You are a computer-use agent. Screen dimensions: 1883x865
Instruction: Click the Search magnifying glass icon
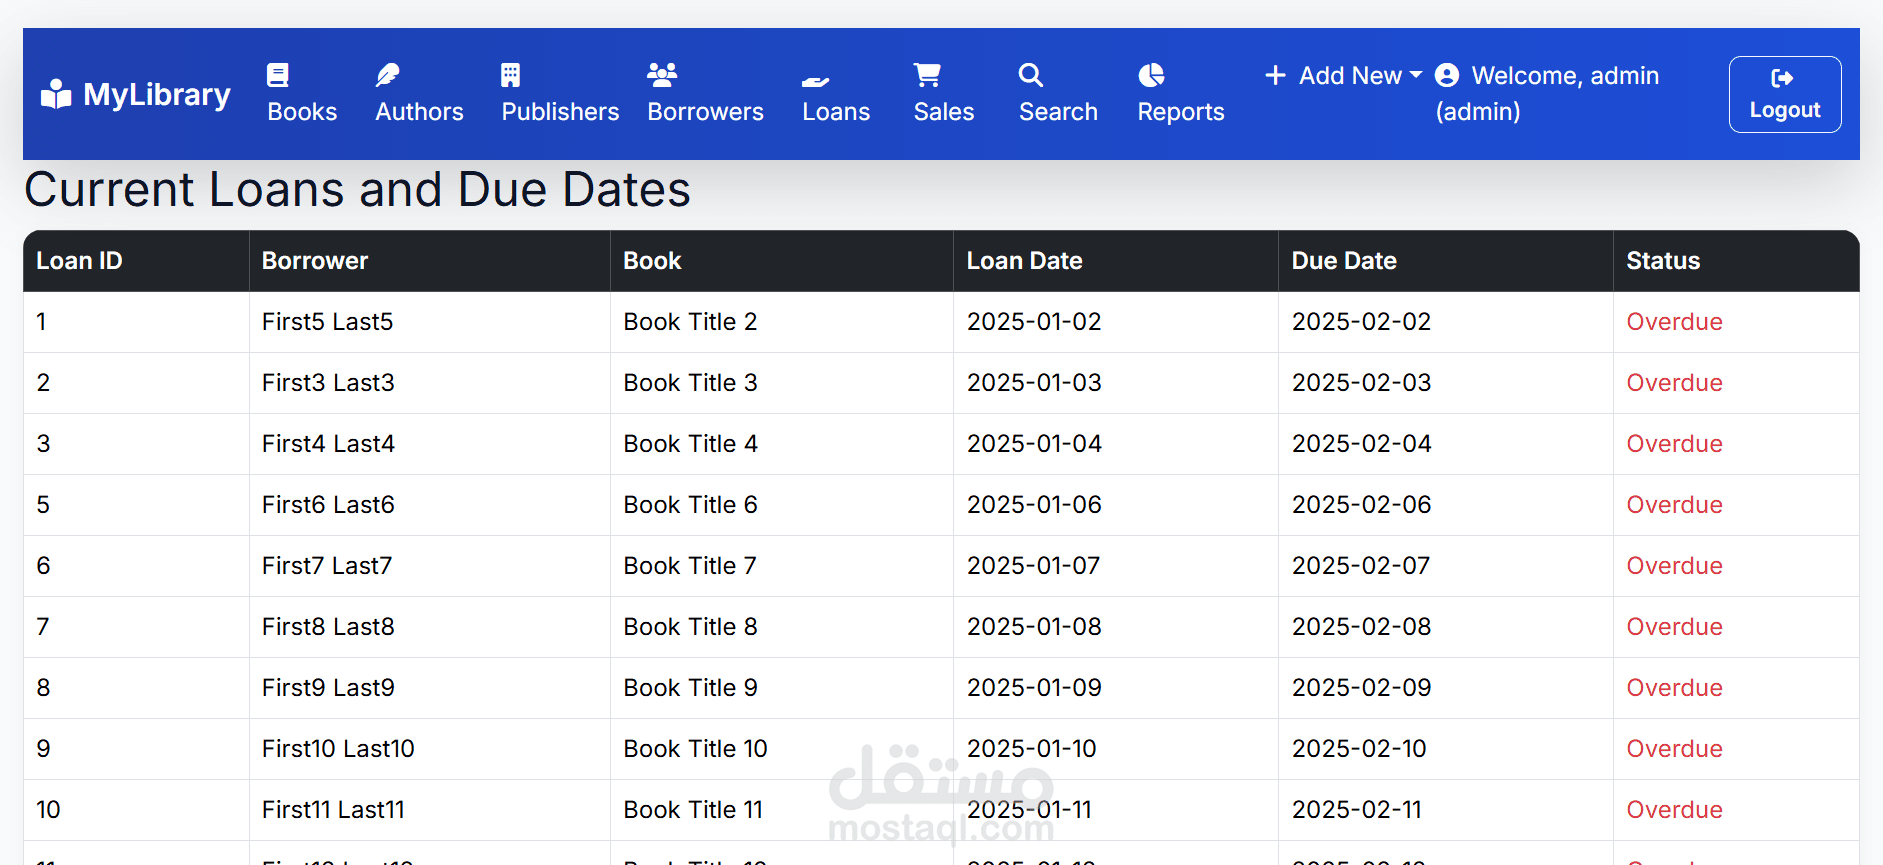point(1031,75)
